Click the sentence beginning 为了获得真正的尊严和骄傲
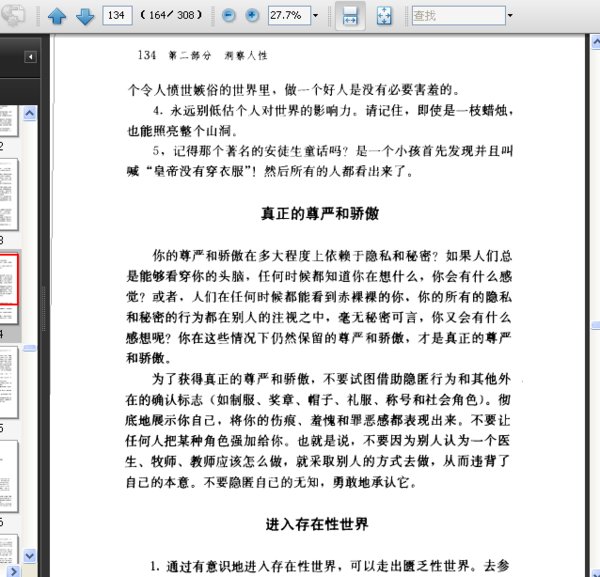The width and height of the screenshot is (600, 577). click(318, 430)
